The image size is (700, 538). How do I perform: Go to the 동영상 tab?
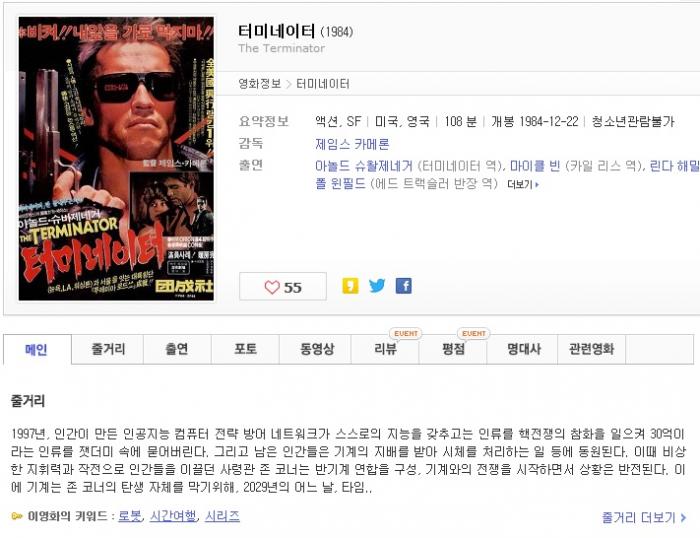point(316,349)
